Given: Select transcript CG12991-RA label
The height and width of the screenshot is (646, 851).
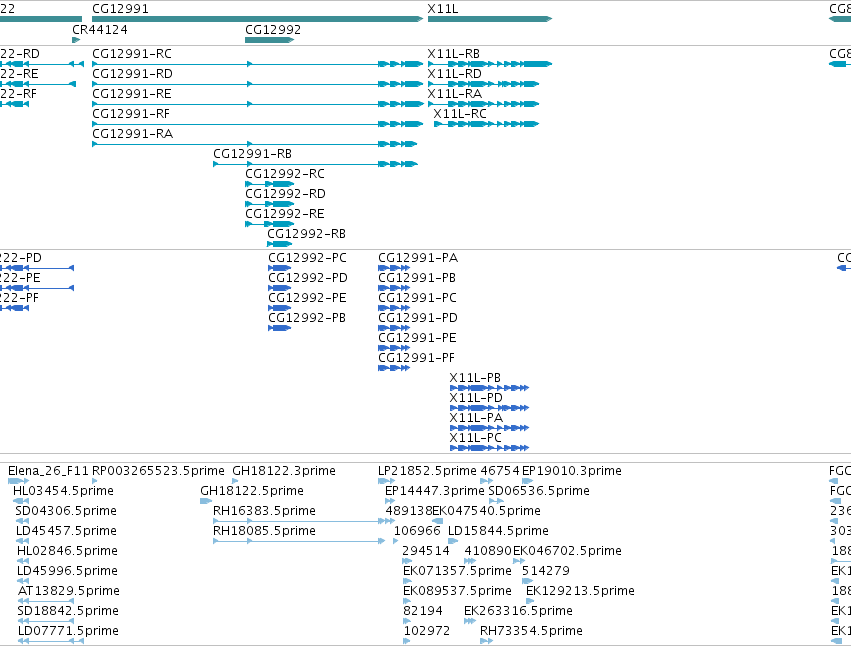Looking at the screenshot, I should pos(132,134).
